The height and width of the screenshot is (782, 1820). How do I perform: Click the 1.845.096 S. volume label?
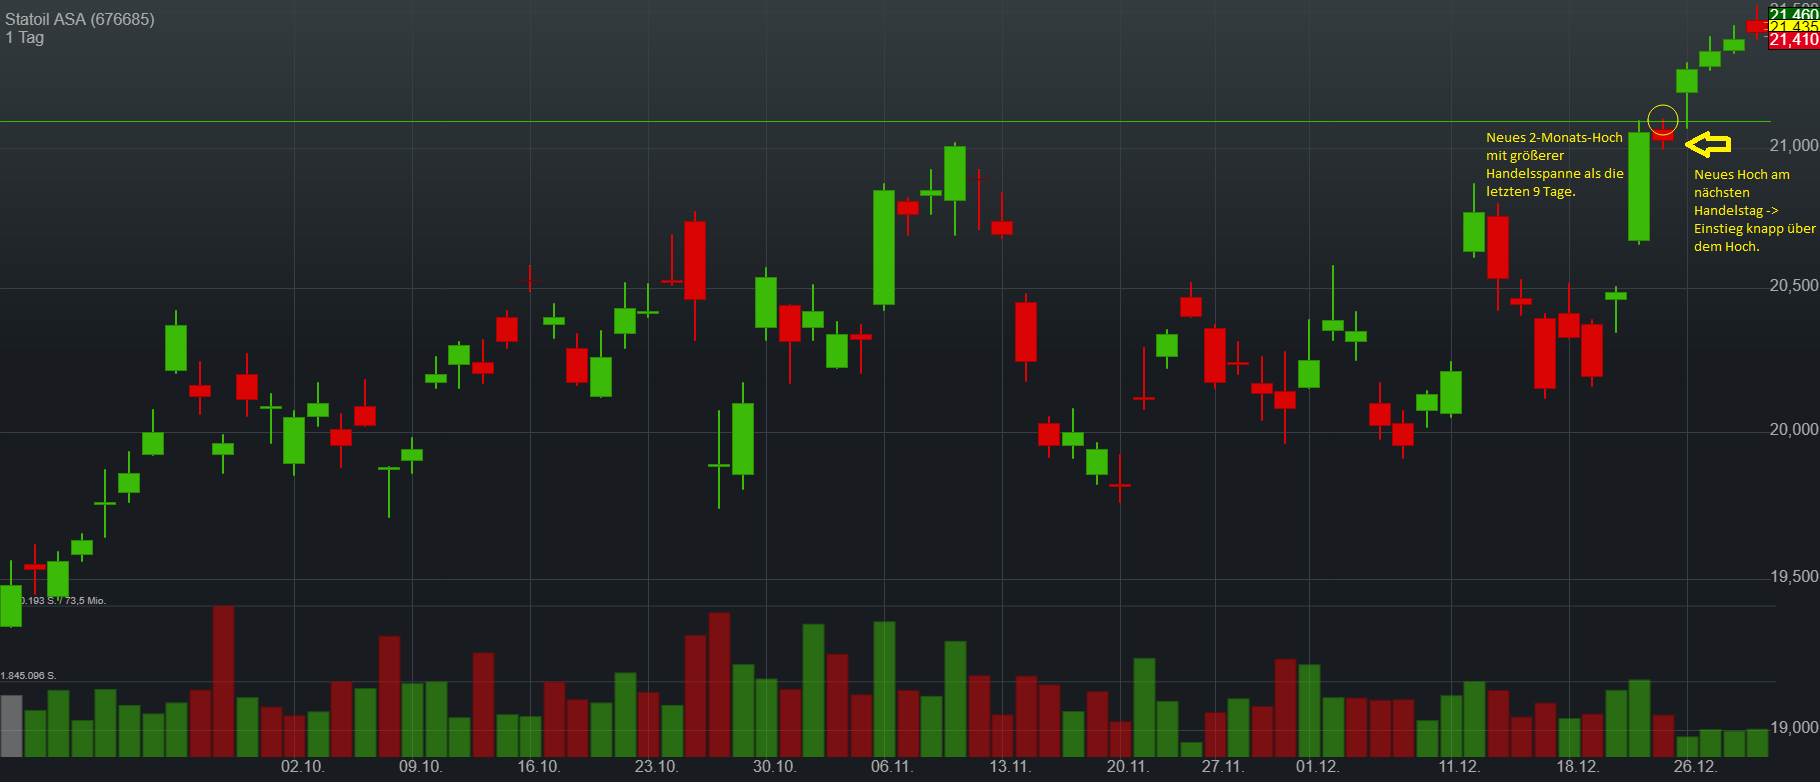pyautogui.click(x=29, y=676)
